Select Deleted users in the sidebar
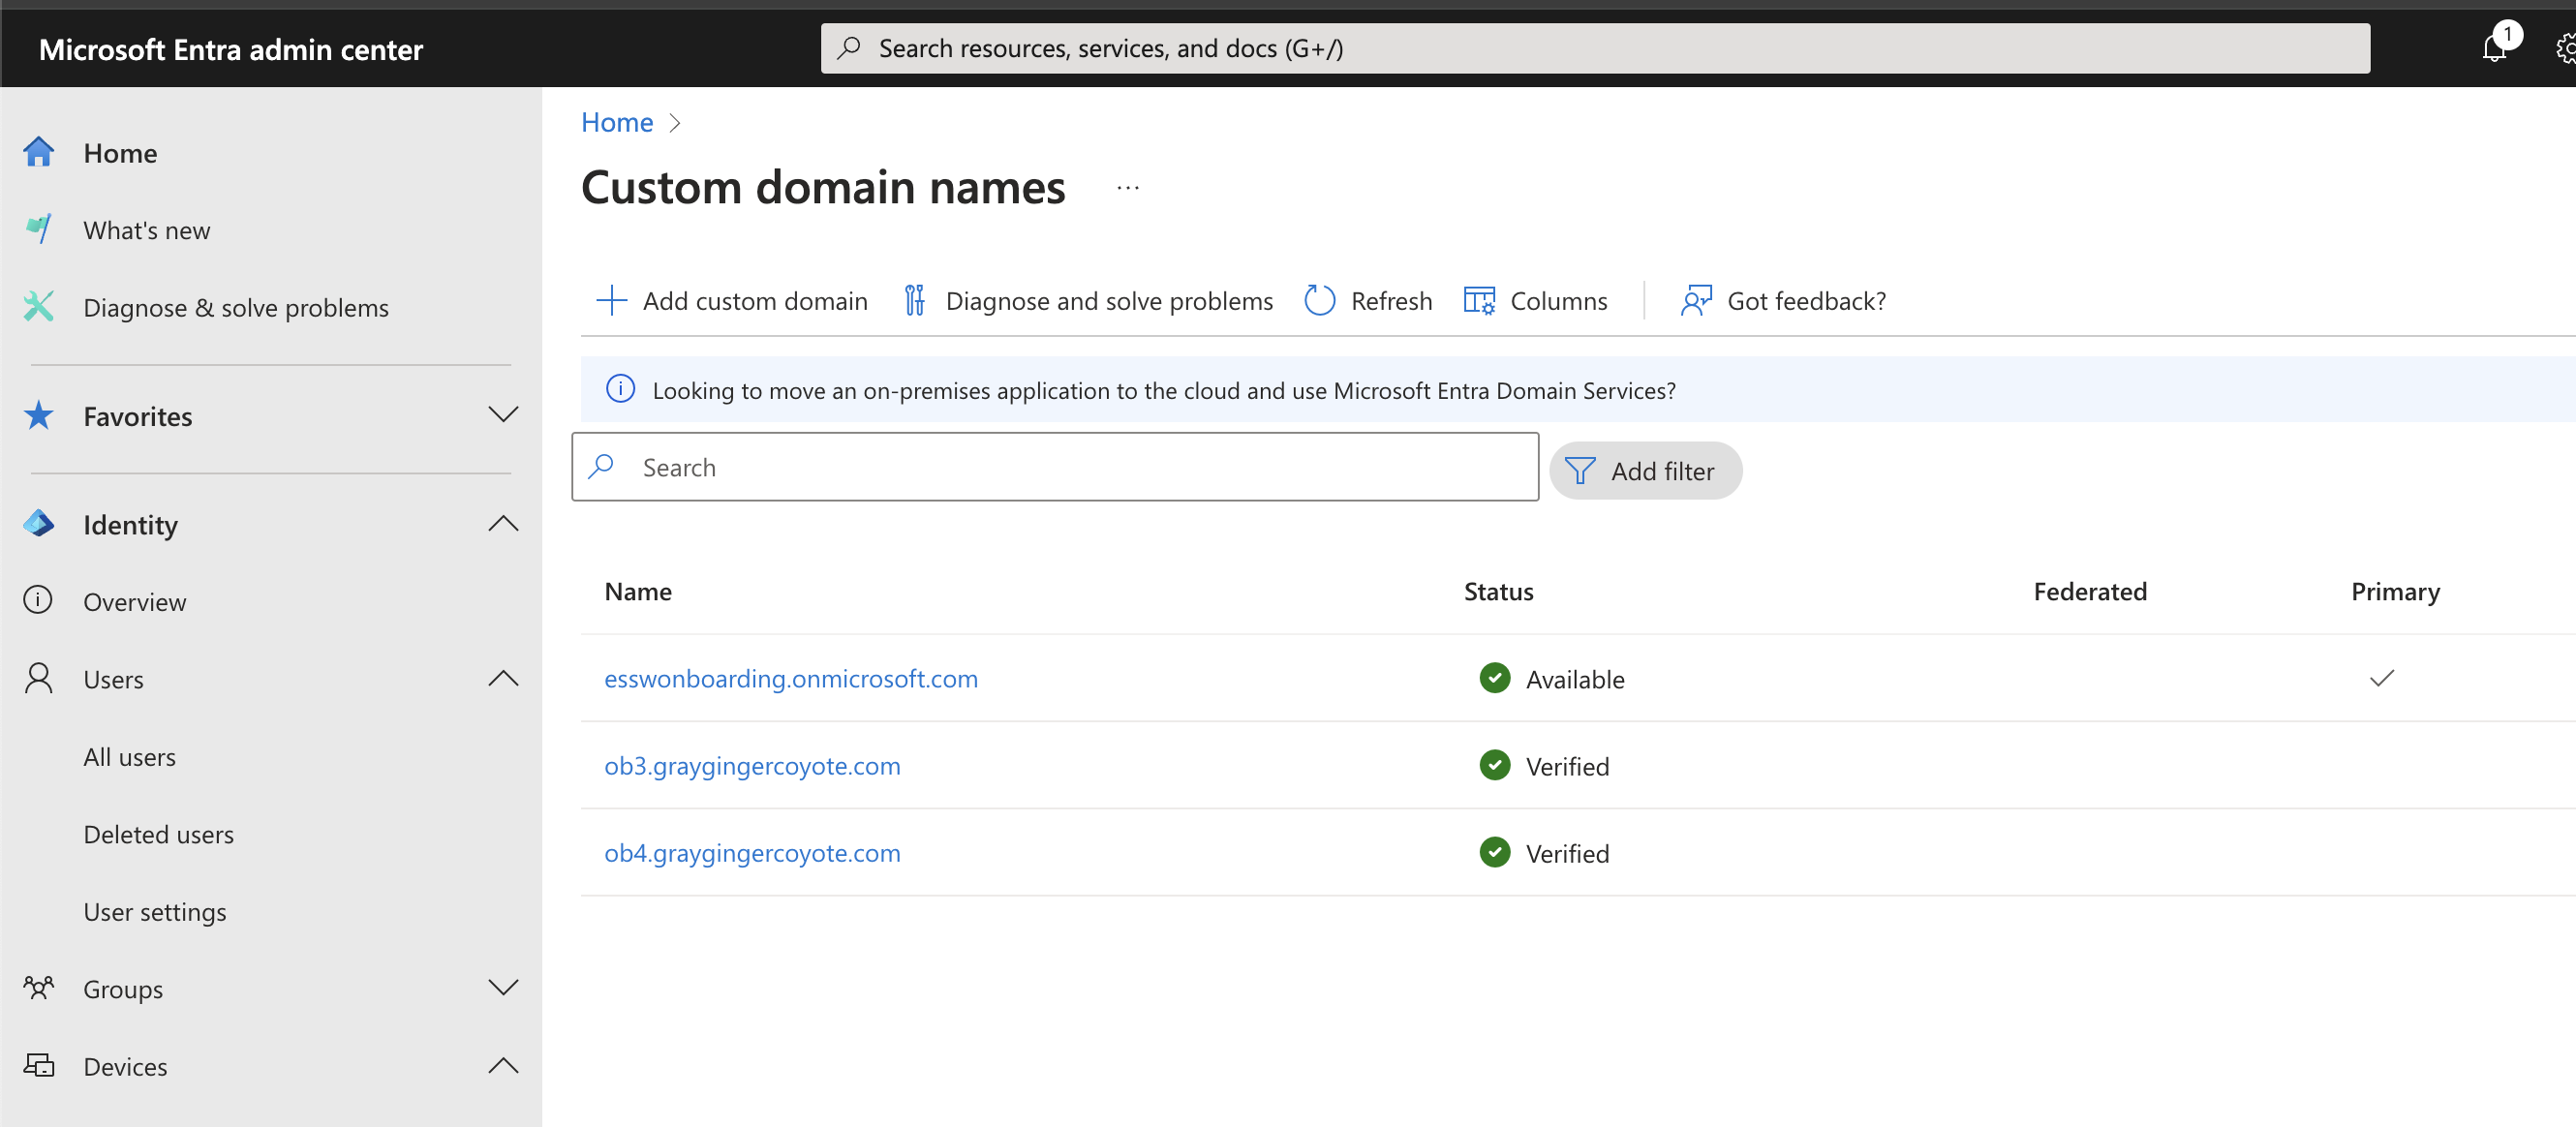The width and height of the screenshot is (2576, 1127). [158, 833]
